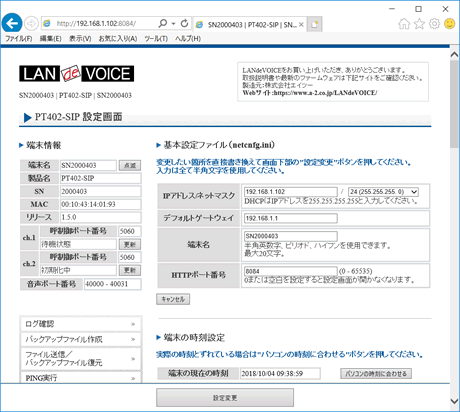Image resolution: width=460 pixels, height=412 pixels.
Task: Click the scrollbar down arrow
Action: (x=454, y=401)
